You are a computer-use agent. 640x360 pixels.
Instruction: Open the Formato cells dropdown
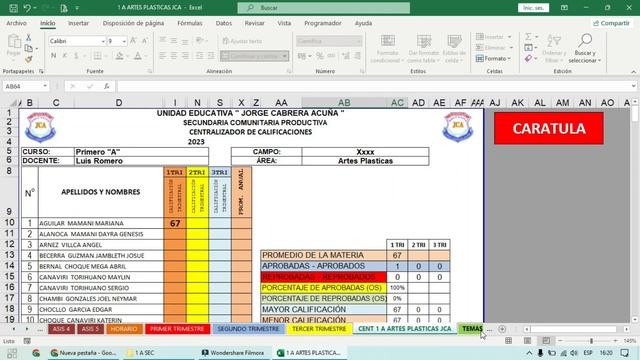pyautogui.click(x=493, y=59)
